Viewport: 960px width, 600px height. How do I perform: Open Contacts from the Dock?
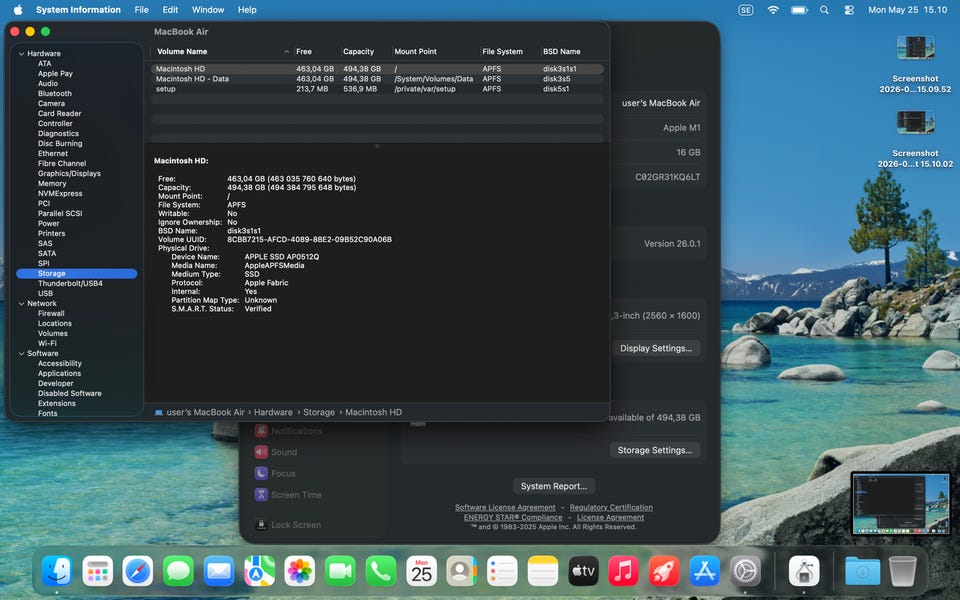tap(462, 571)
